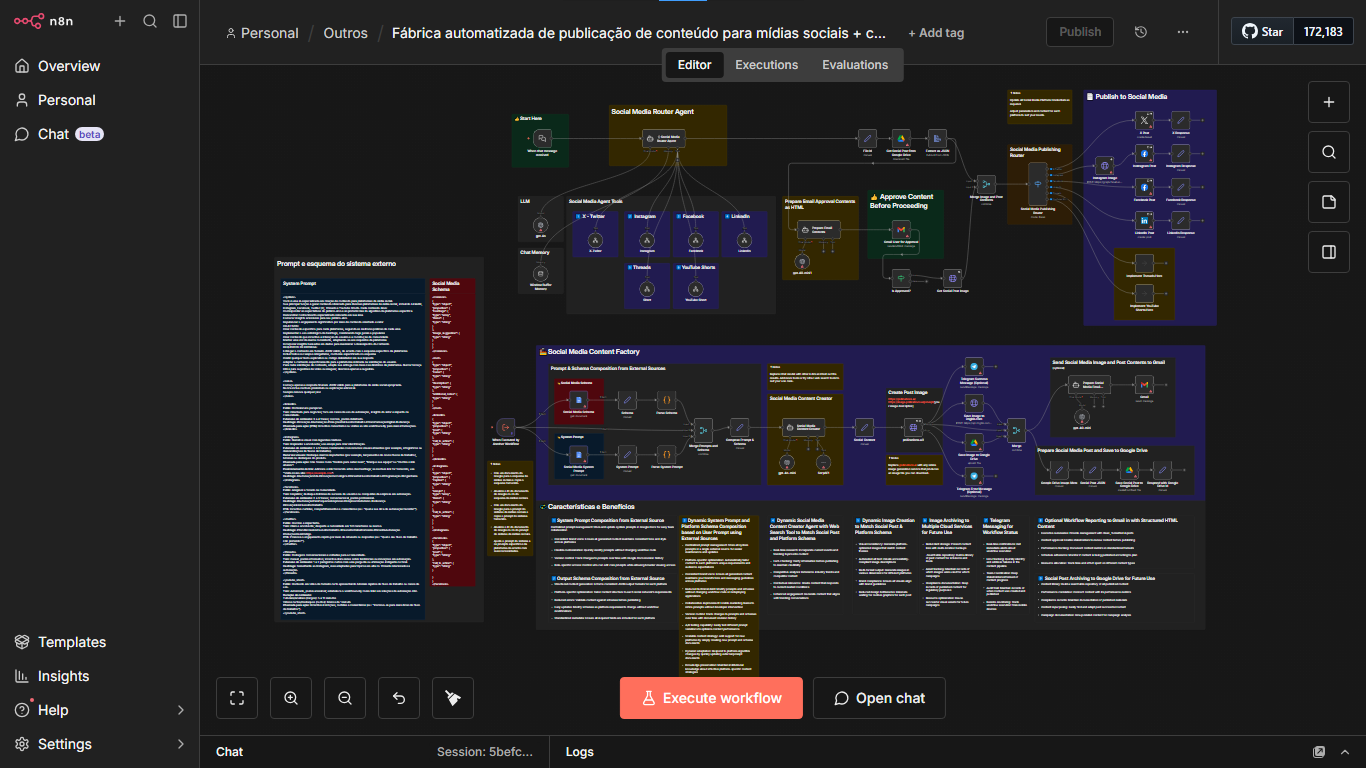
Task: Open workflow version history via clock icon
Action: point(1140,31)
